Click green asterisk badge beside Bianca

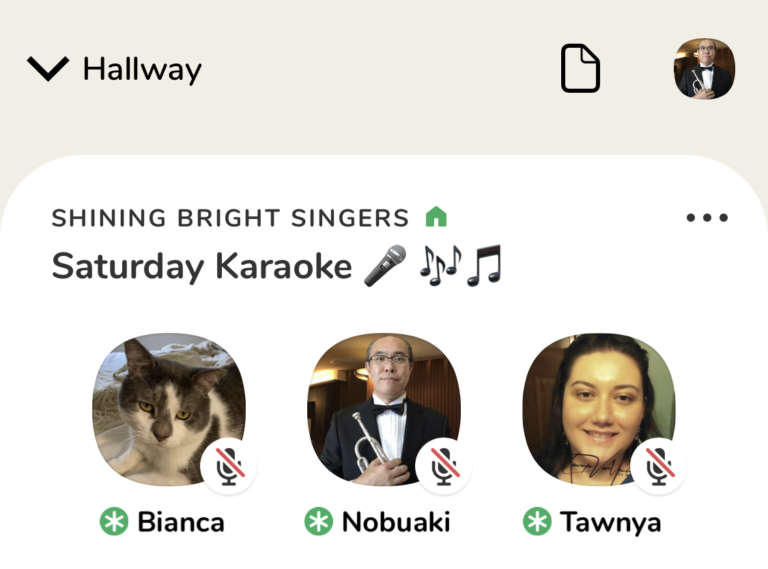[x=114, y=521]
